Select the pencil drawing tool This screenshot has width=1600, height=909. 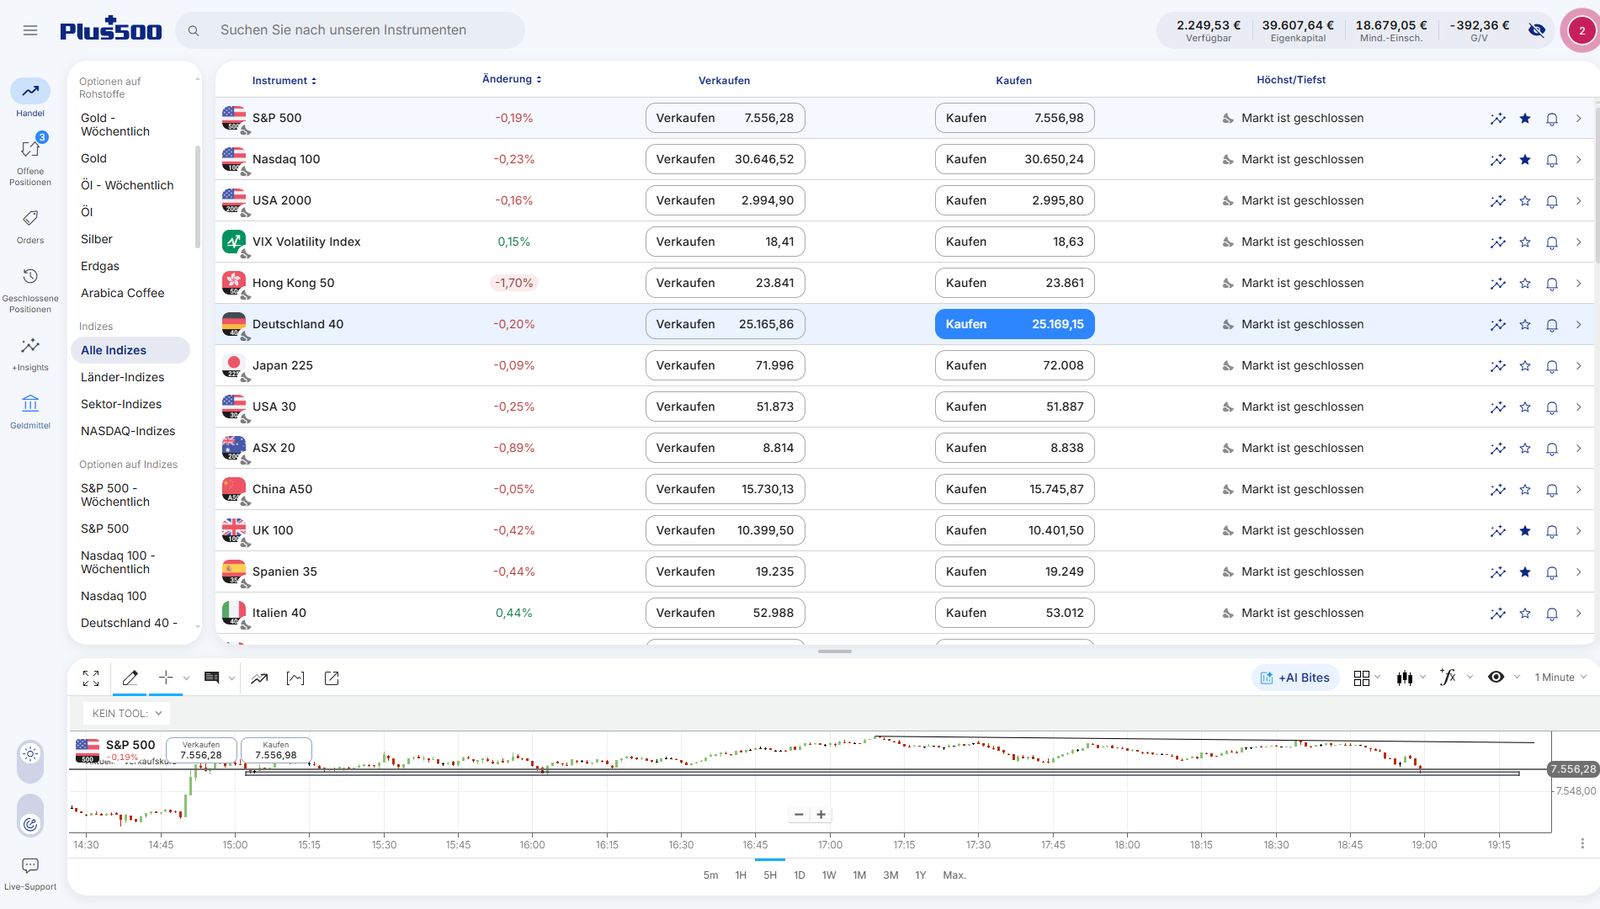[x=130, y=678]
